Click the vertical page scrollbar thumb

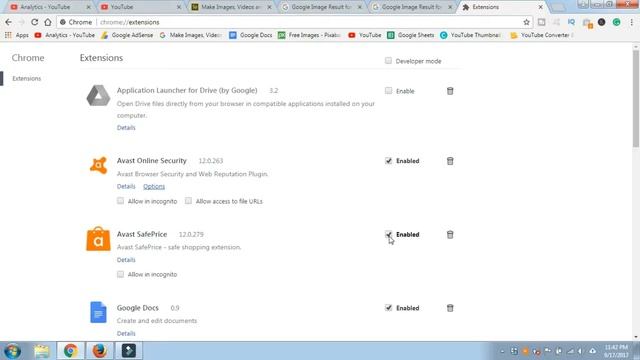click(x=636, y=98)
